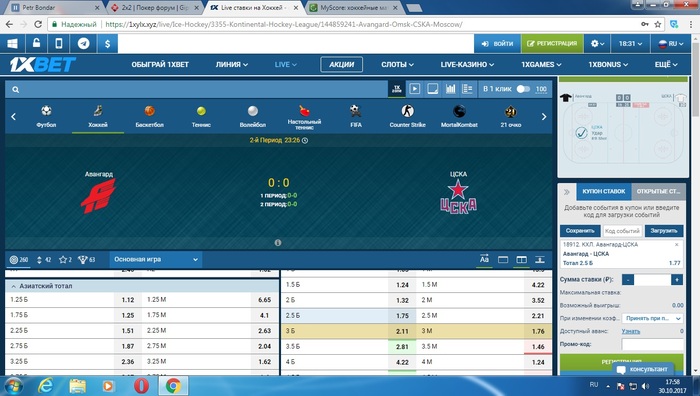This screenshot has width=700, height=396.
Task: Click the padlock access icon
Action: (36, 44)
